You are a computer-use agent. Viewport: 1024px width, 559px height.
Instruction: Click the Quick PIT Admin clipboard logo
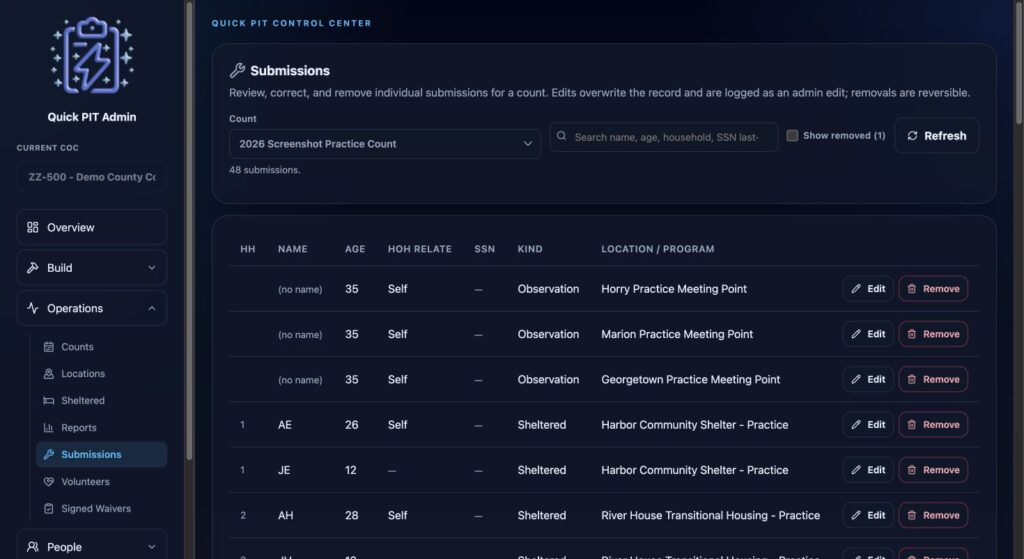tap(92, 56)
